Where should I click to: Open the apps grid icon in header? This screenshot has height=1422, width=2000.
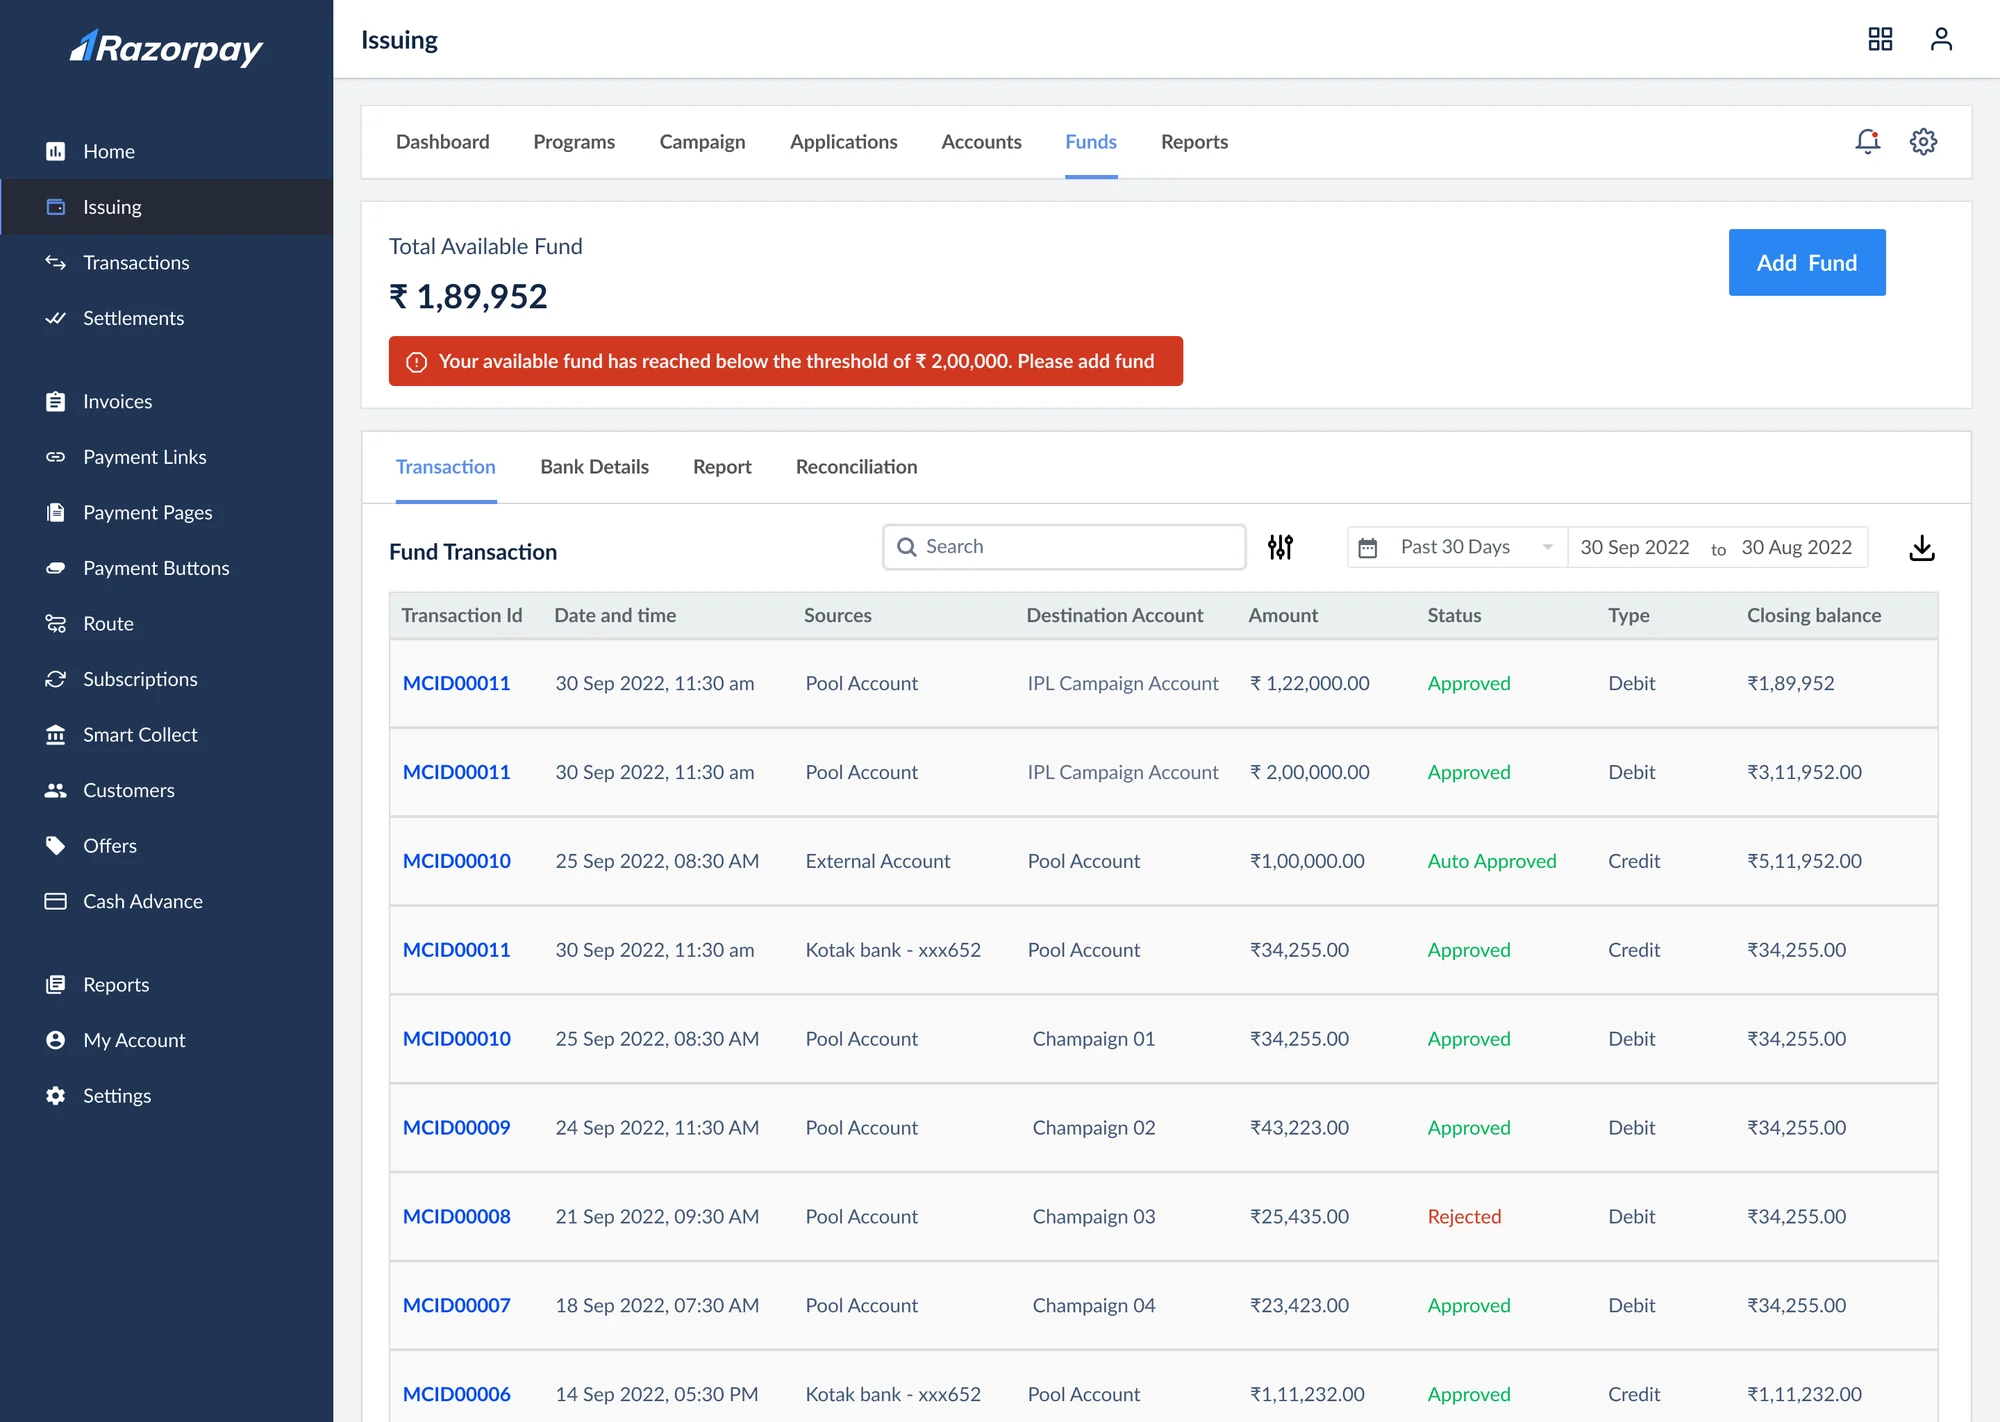click(x=1880, y=39)
